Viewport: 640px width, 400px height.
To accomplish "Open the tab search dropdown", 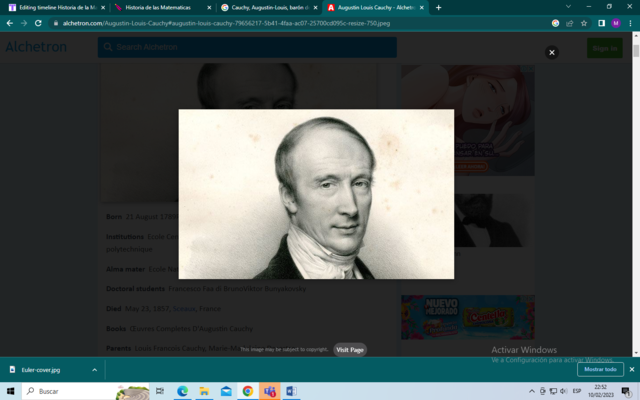I will (568, 7).
